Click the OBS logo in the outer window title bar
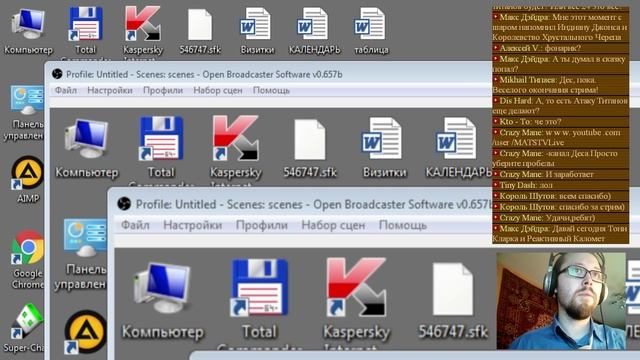This screenshot has height=360, width=640. click(x=57, y=74)
